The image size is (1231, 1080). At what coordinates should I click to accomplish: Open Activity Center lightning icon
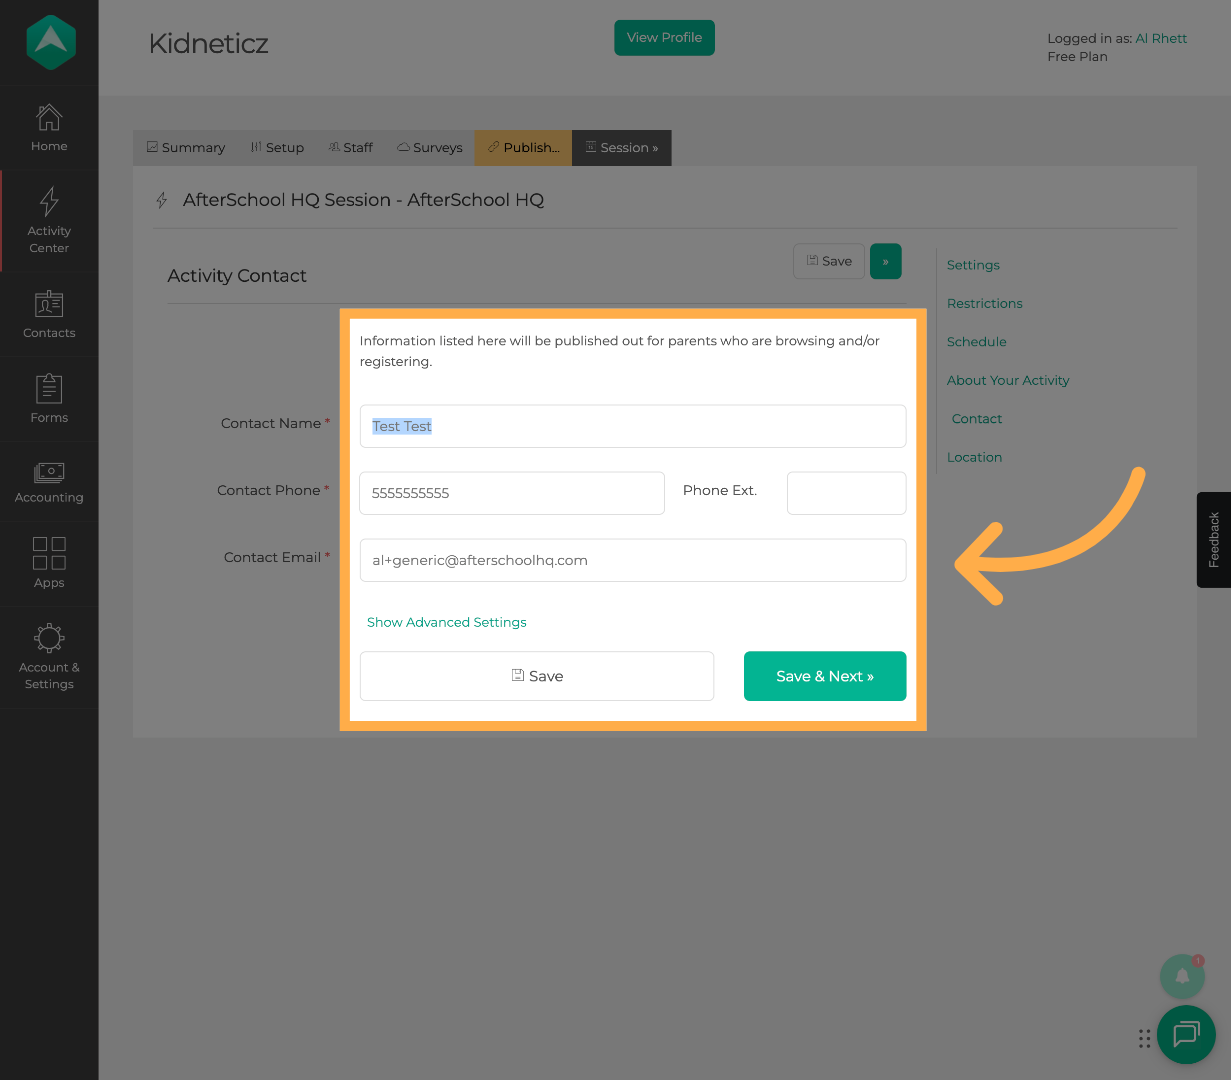[x=49, y=202]
